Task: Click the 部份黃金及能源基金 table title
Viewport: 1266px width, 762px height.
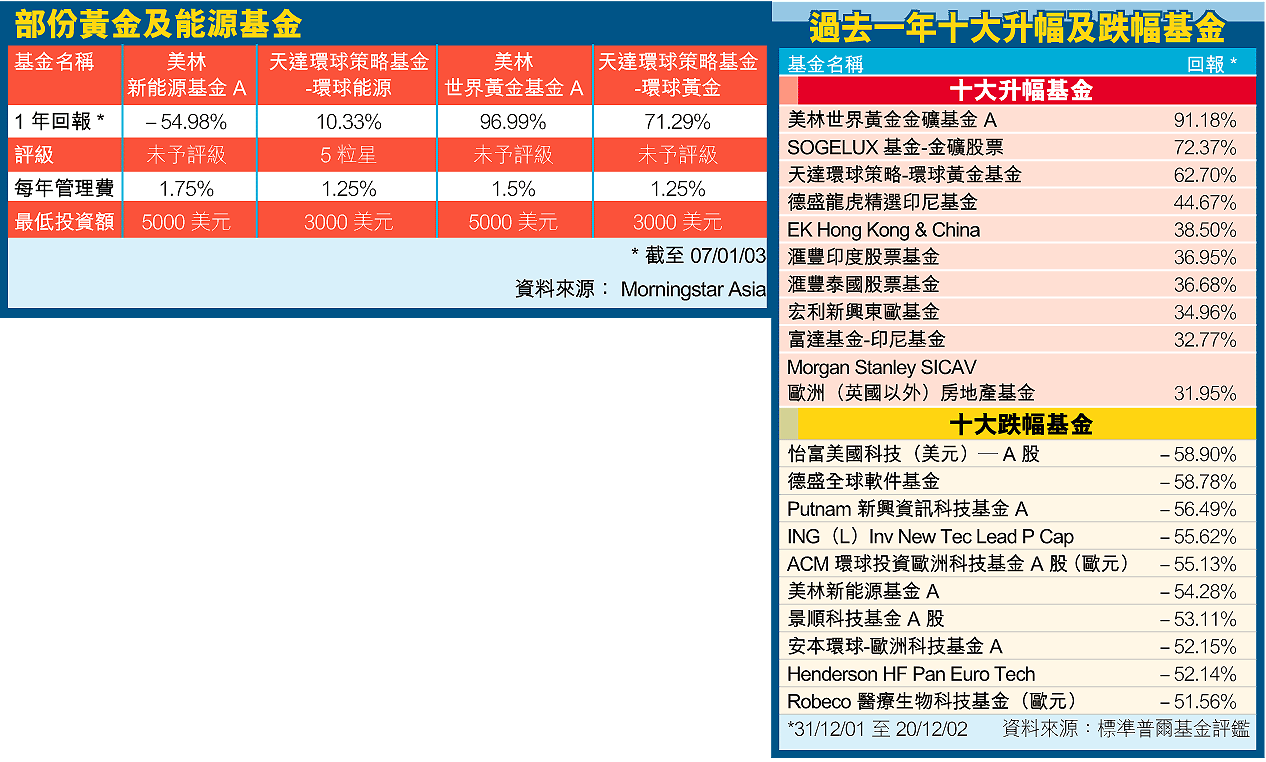Action: click(x=159, y=23)
